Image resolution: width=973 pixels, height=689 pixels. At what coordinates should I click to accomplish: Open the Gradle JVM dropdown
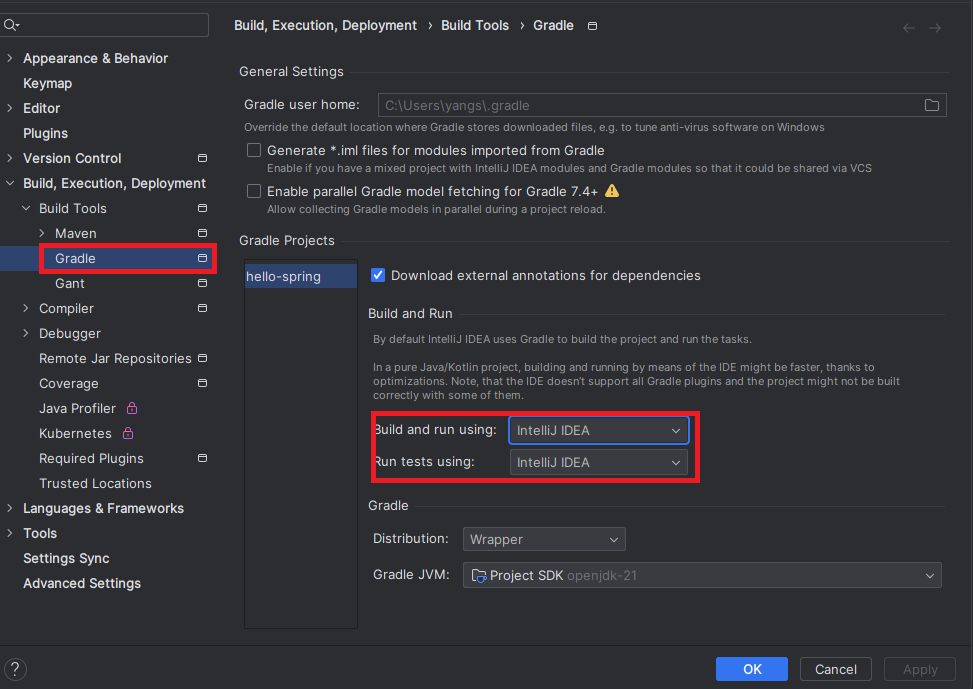point(702,575)
